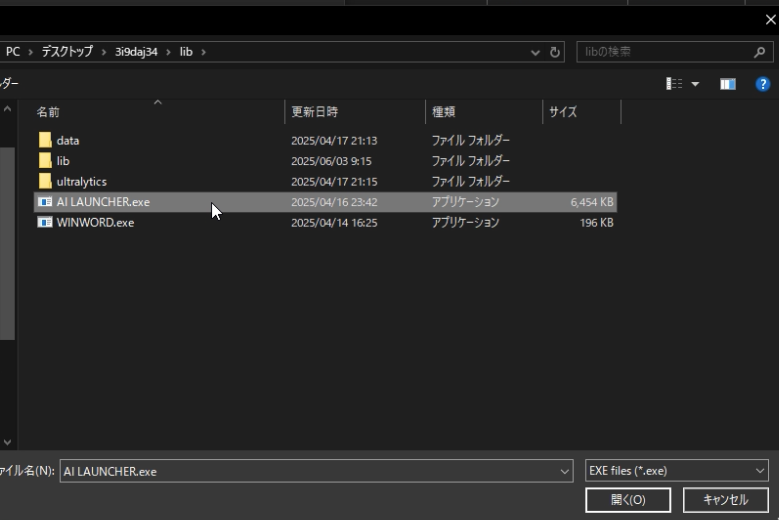Click the キャンセル button
779x520 pixels.
[725, 500]
